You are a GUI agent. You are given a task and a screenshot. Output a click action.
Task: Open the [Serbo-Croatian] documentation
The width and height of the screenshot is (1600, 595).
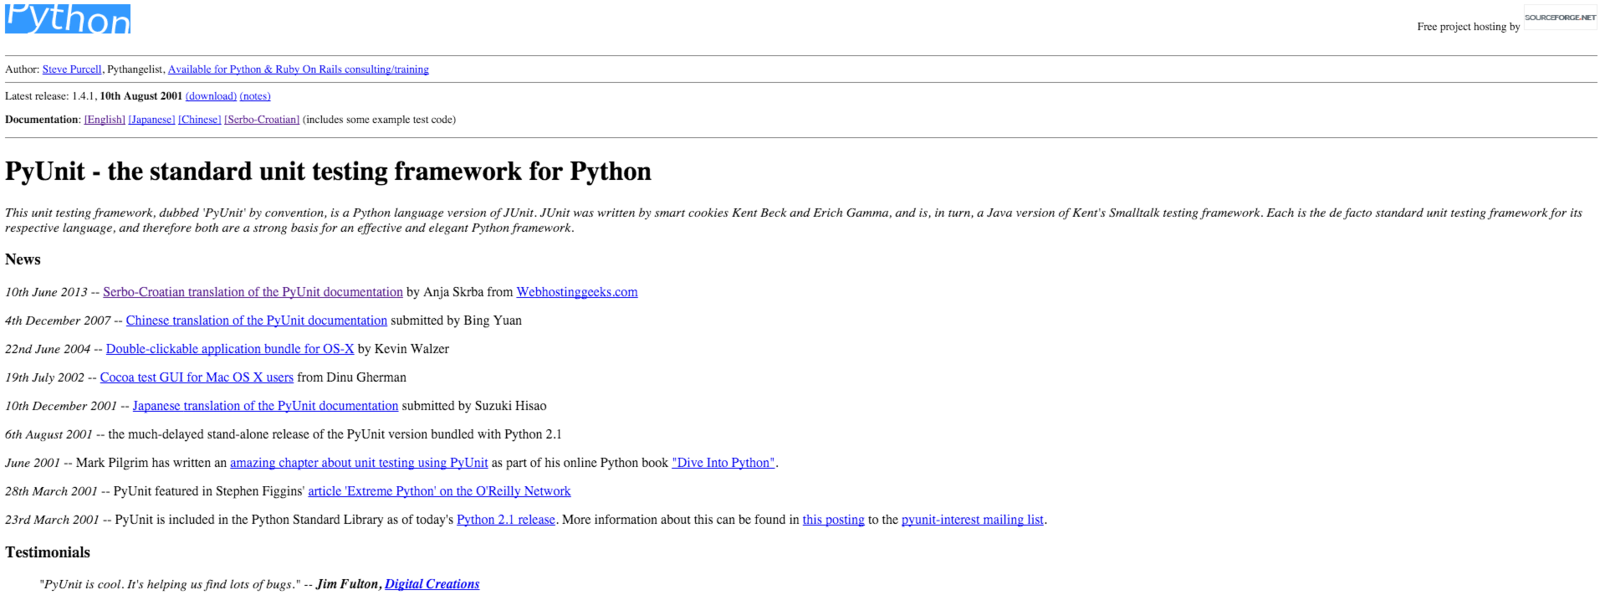[262, 119]
